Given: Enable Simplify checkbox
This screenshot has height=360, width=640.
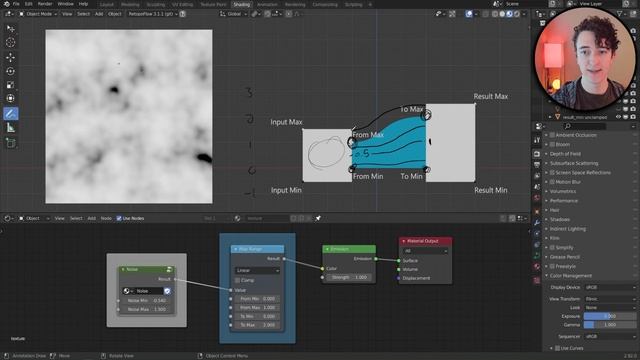Looking at the screenshot, I should (552, 248).
